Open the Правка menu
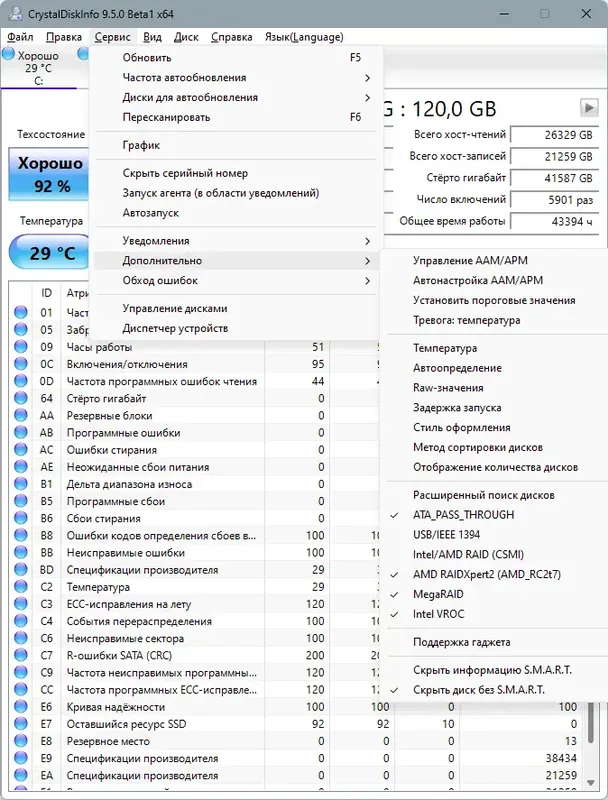The height and width of the screenshot is (800, 608). 64,37
